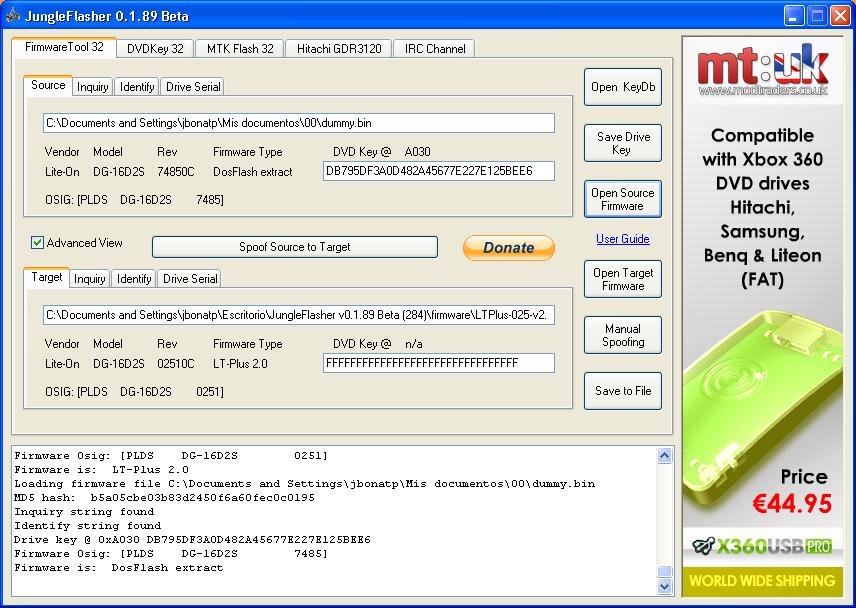Viewport: 856px width, 608px height.
Task: Switch to the MTK Flash 32 tab
Action: (240, 49)
